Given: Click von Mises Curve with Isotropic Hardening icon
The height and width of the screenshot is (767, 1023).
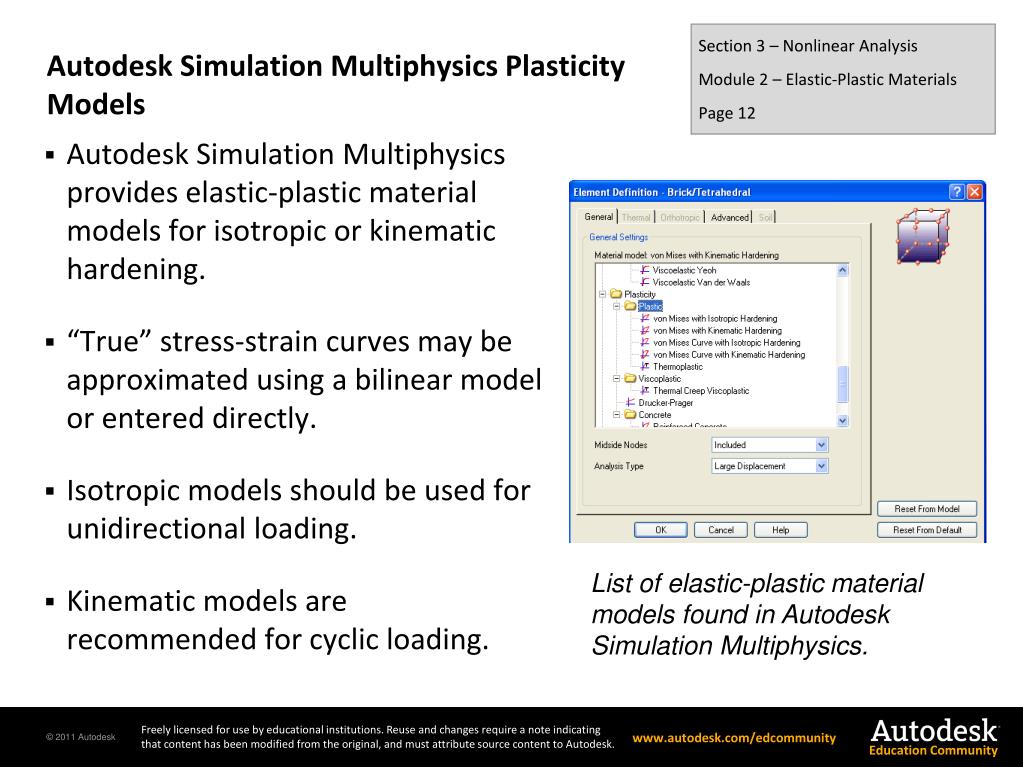Looking at the screenshot, I should 645,342.
